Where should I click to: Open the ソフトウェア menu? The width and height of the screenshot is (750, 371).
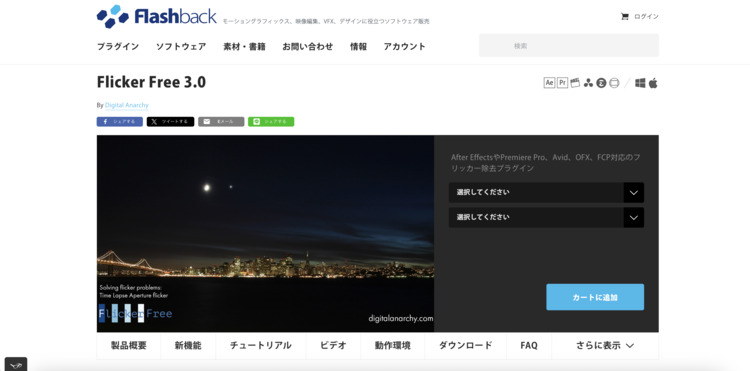pos(181,46)
